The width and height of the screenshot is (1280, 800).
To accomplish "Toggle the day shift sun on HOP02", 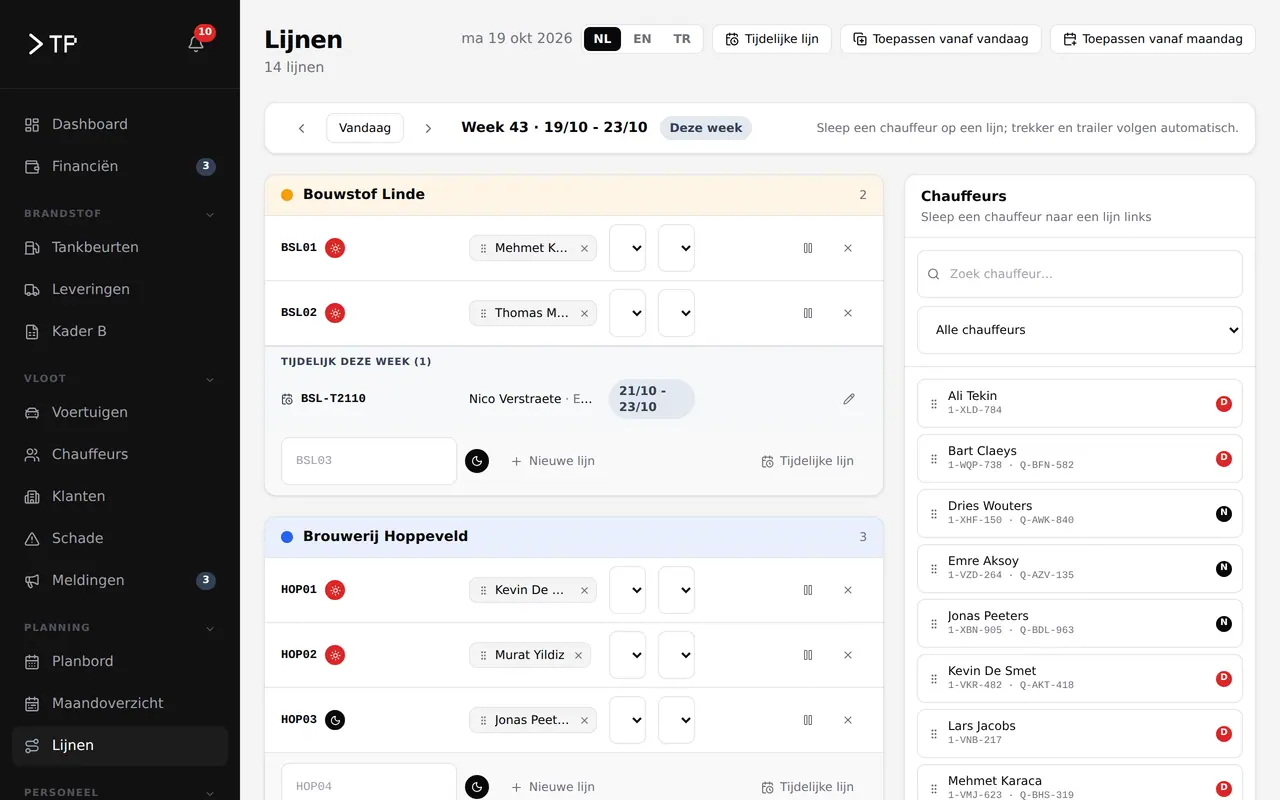I will point(335,655).
